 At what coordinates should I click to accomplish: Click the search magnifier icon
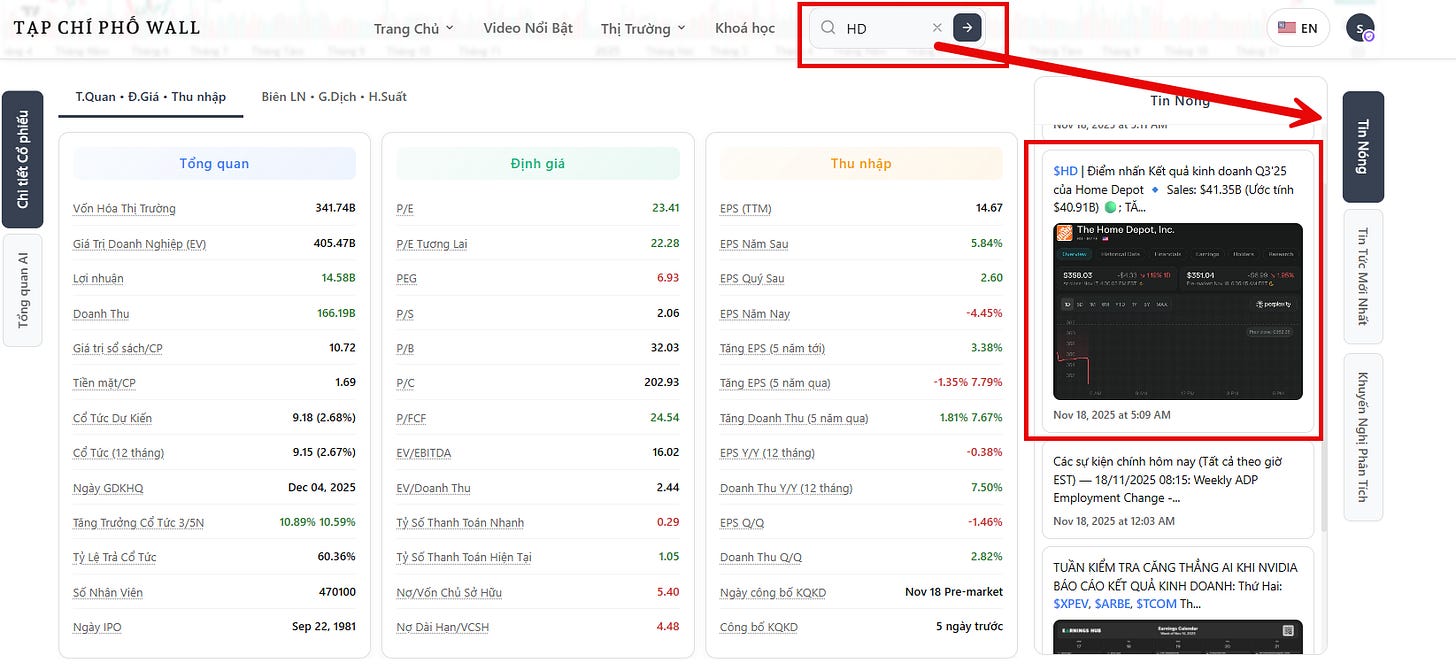click(x=828, y=28)
